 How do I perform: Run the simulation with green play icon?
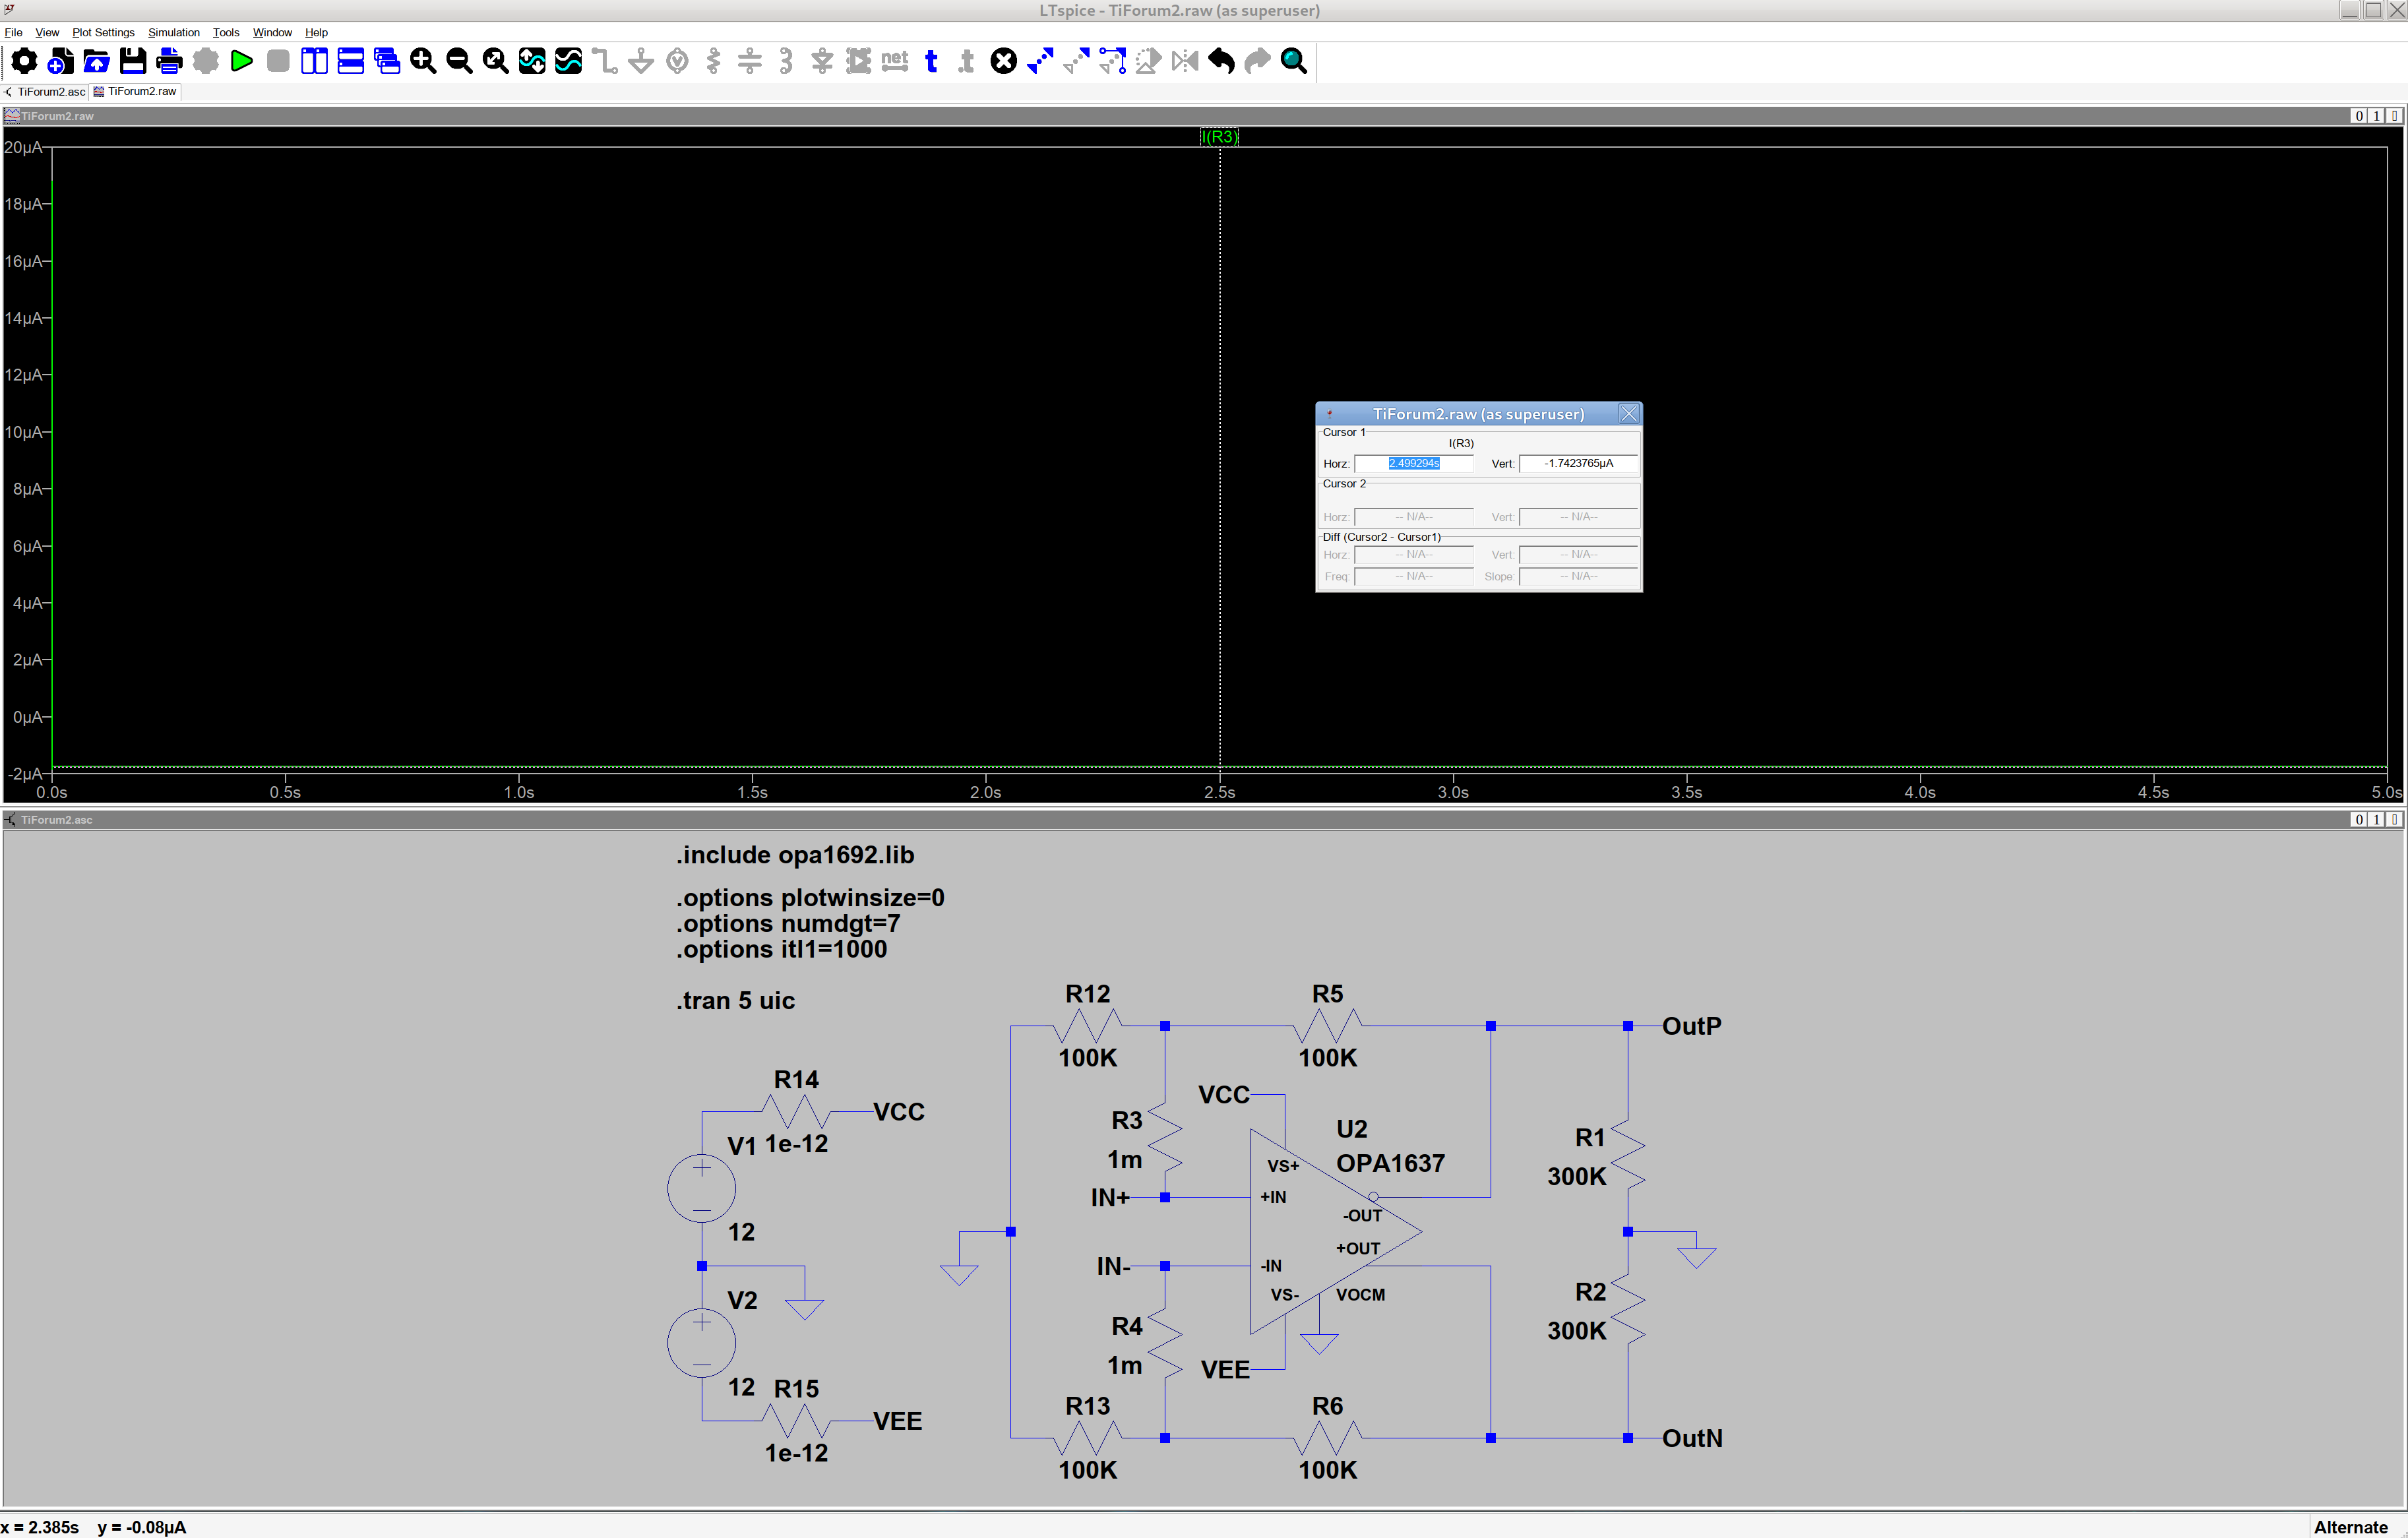point(242,61)
